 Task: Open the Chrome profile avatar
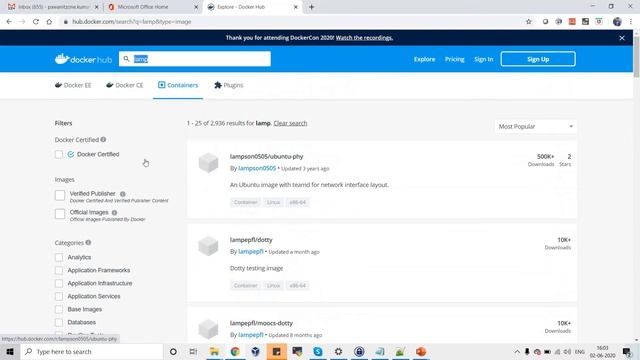click(617, 22)
